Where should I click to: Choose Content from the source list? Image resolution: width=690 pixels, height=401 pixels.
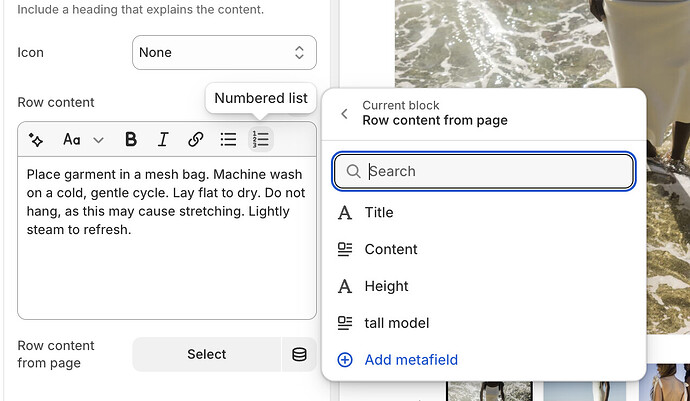pyautogui.click(x=391, y=249)
